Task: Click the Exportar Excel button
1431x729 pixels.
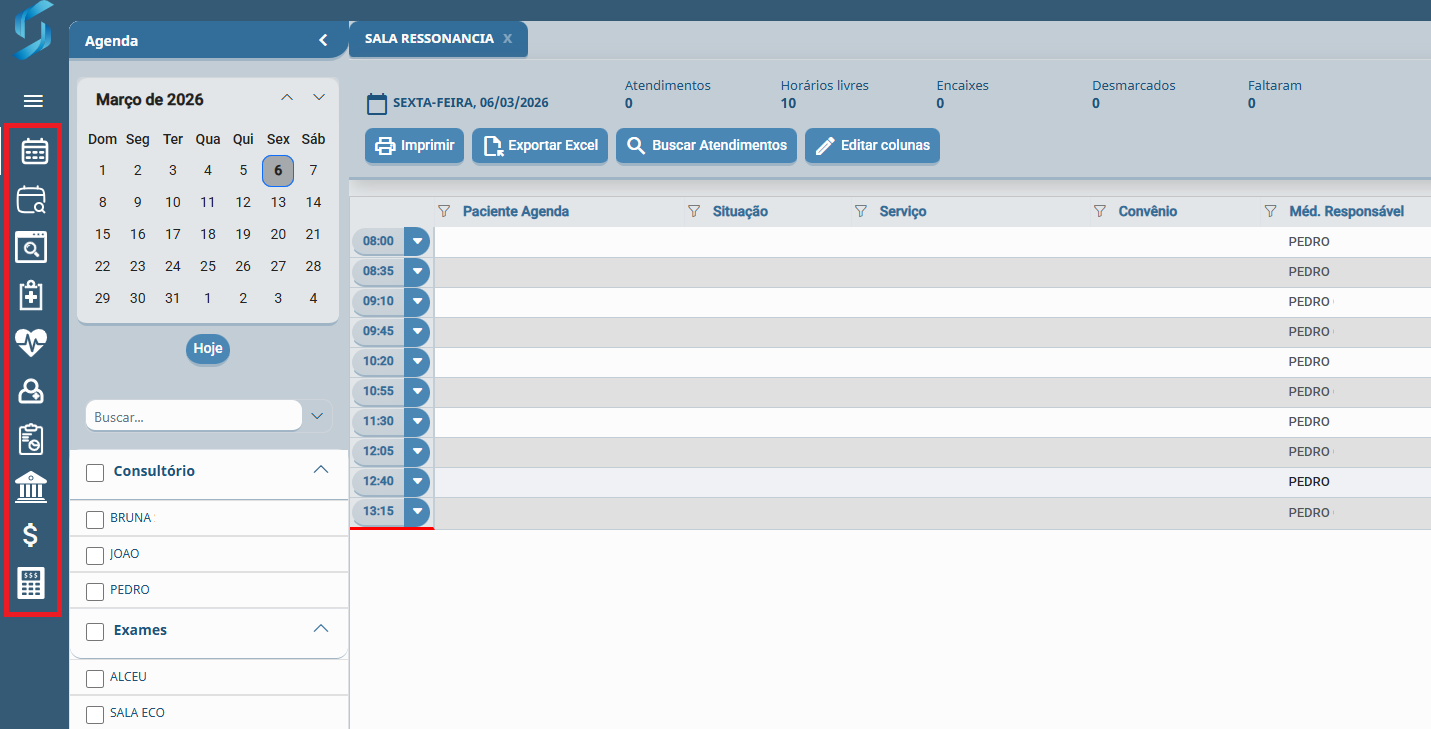Action: tap(540, 146)
